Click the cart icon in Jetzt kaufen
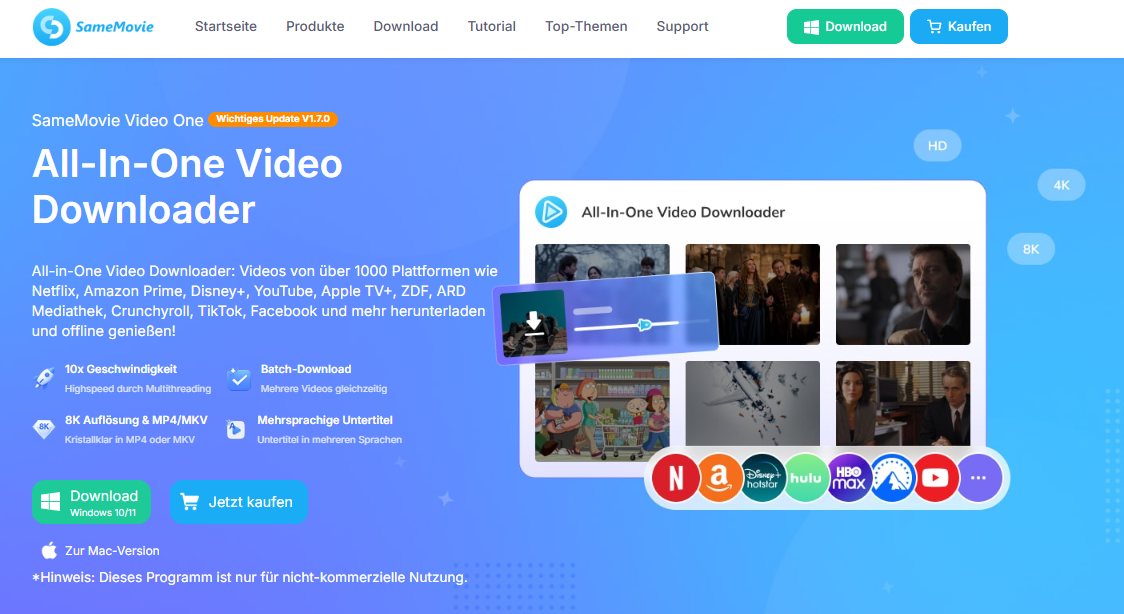Viewport: 1124px width, 614px height. (189, 502)
